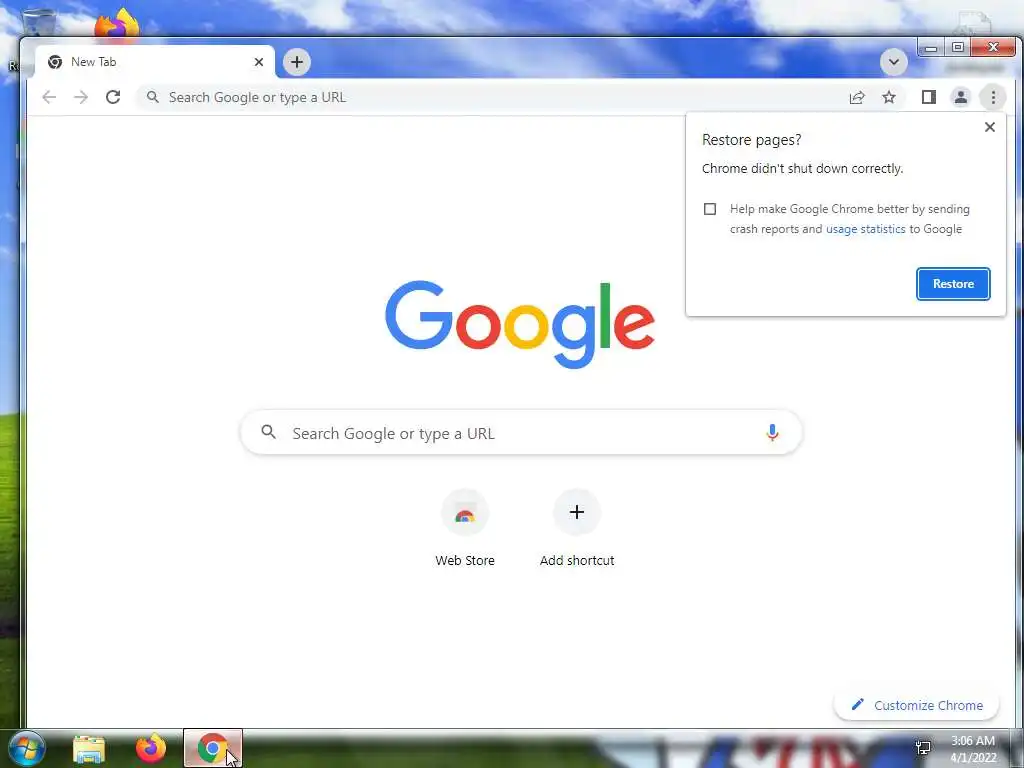1024x768 pixels.
Task: Expand the tab search chevron
Action: [x=893, y=62]
